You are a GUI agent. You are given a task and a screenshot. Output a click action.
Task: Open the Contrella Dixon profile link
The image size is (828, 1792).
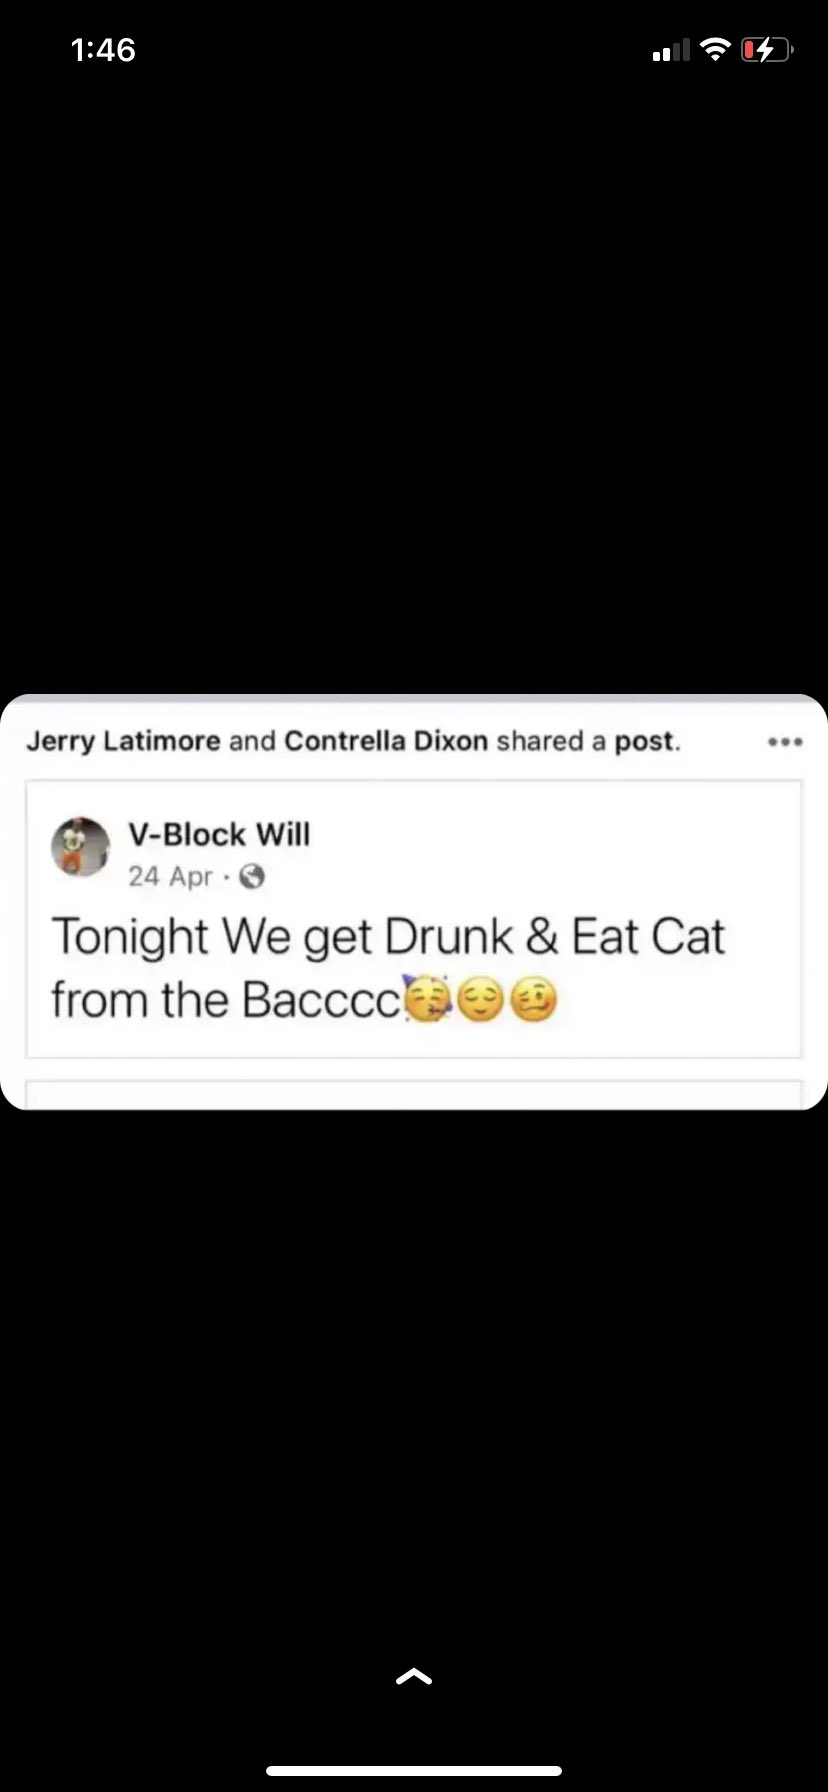(x=386, y=741)
